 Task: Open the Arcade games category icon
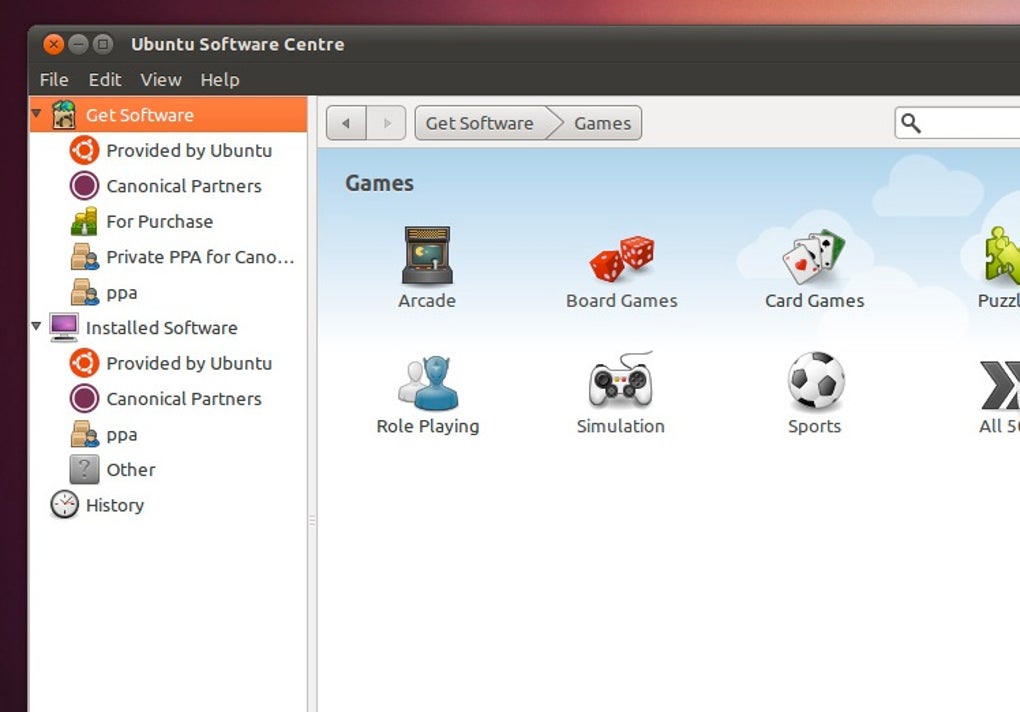[427, 256]
